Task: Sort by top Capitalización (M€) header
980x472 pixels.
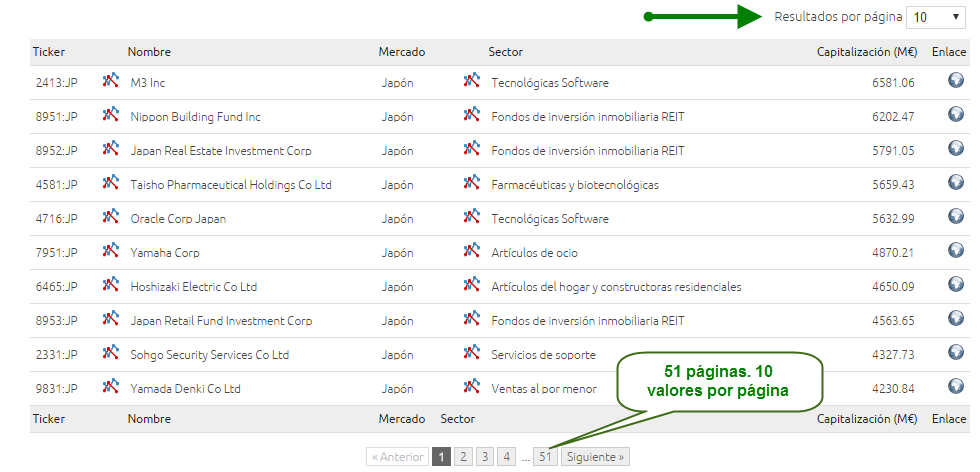Action: (867, 52)
